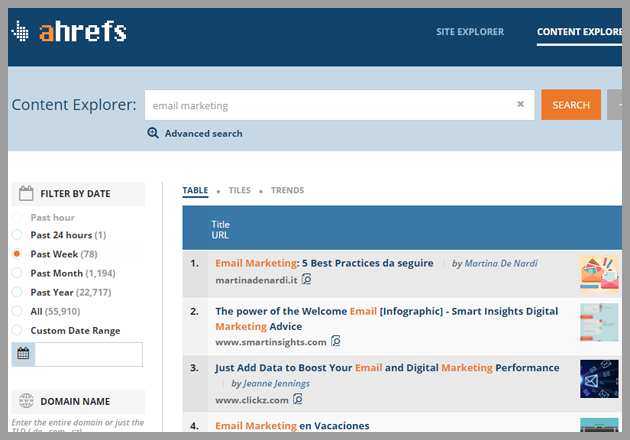Click the FILTER BY DATE heading
This screenshot has width=630, height=440.
coord(75,194)
